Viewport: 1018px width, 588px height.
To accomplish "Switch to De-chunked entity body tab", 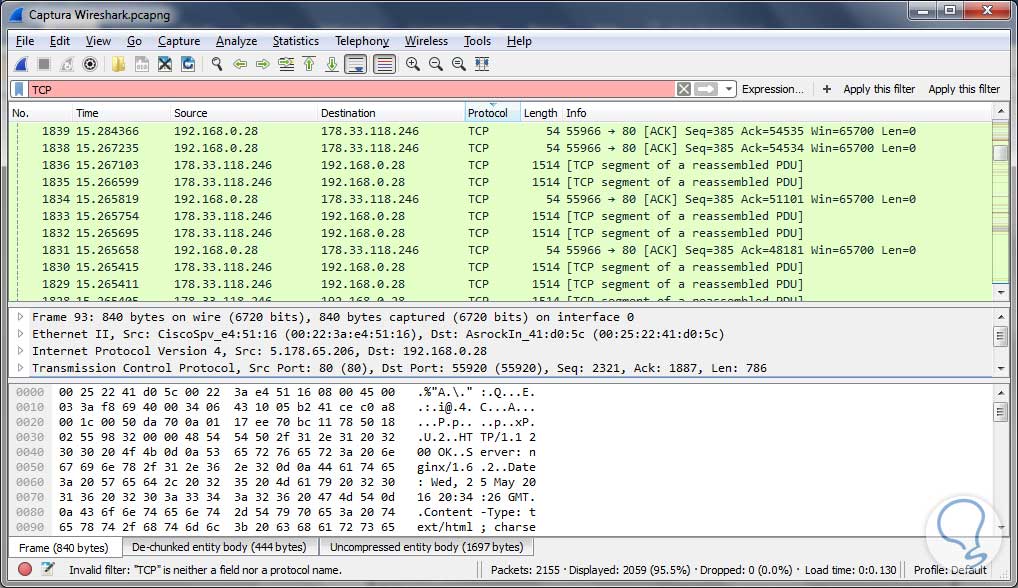I will click(219, 547).
